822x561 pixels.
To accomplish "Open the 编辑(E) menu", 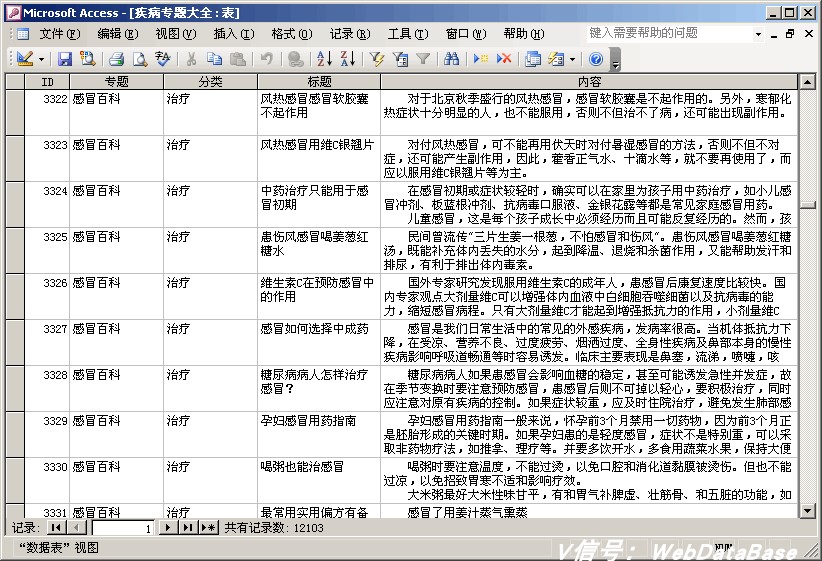I will coord(118,34).
